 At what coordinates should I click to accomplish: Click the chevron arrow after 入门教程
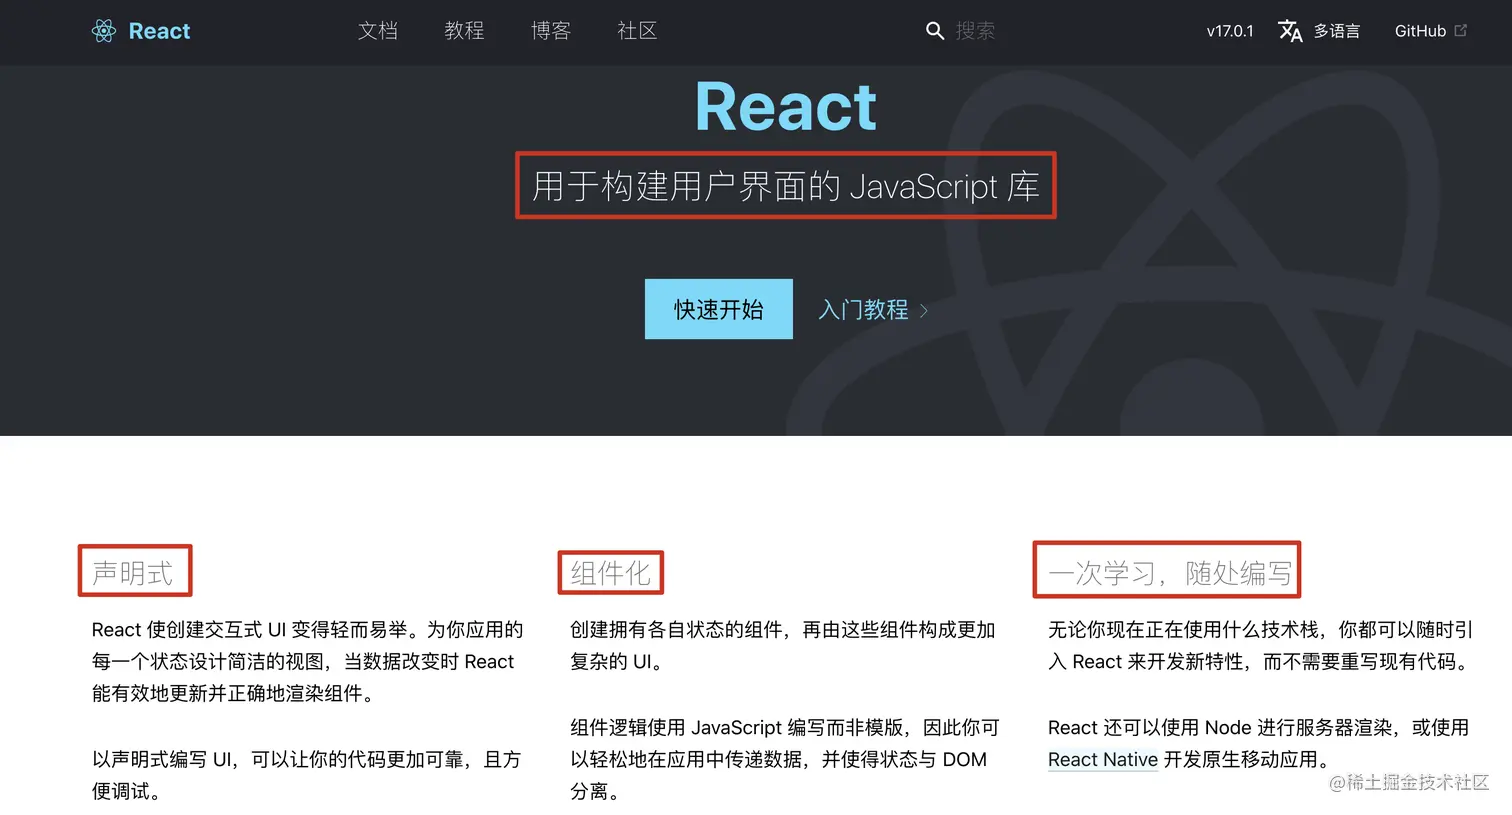[x=924, y=311]
